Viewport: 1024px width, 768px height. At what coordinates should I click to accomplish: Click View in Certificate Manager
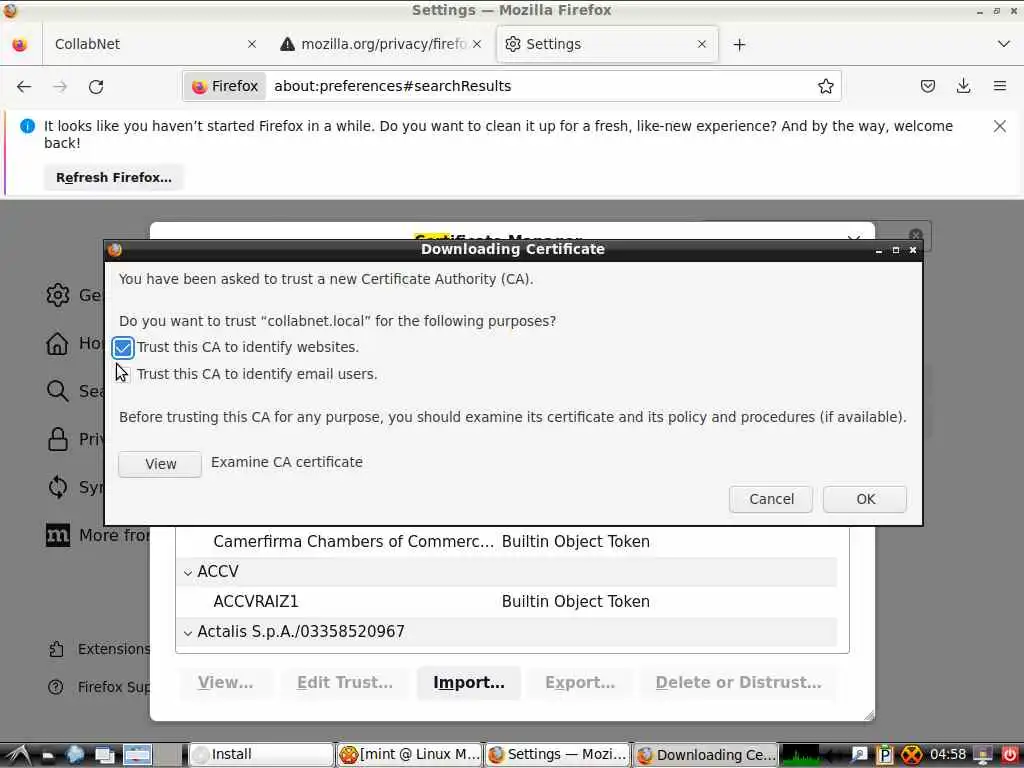click(225, 683)
